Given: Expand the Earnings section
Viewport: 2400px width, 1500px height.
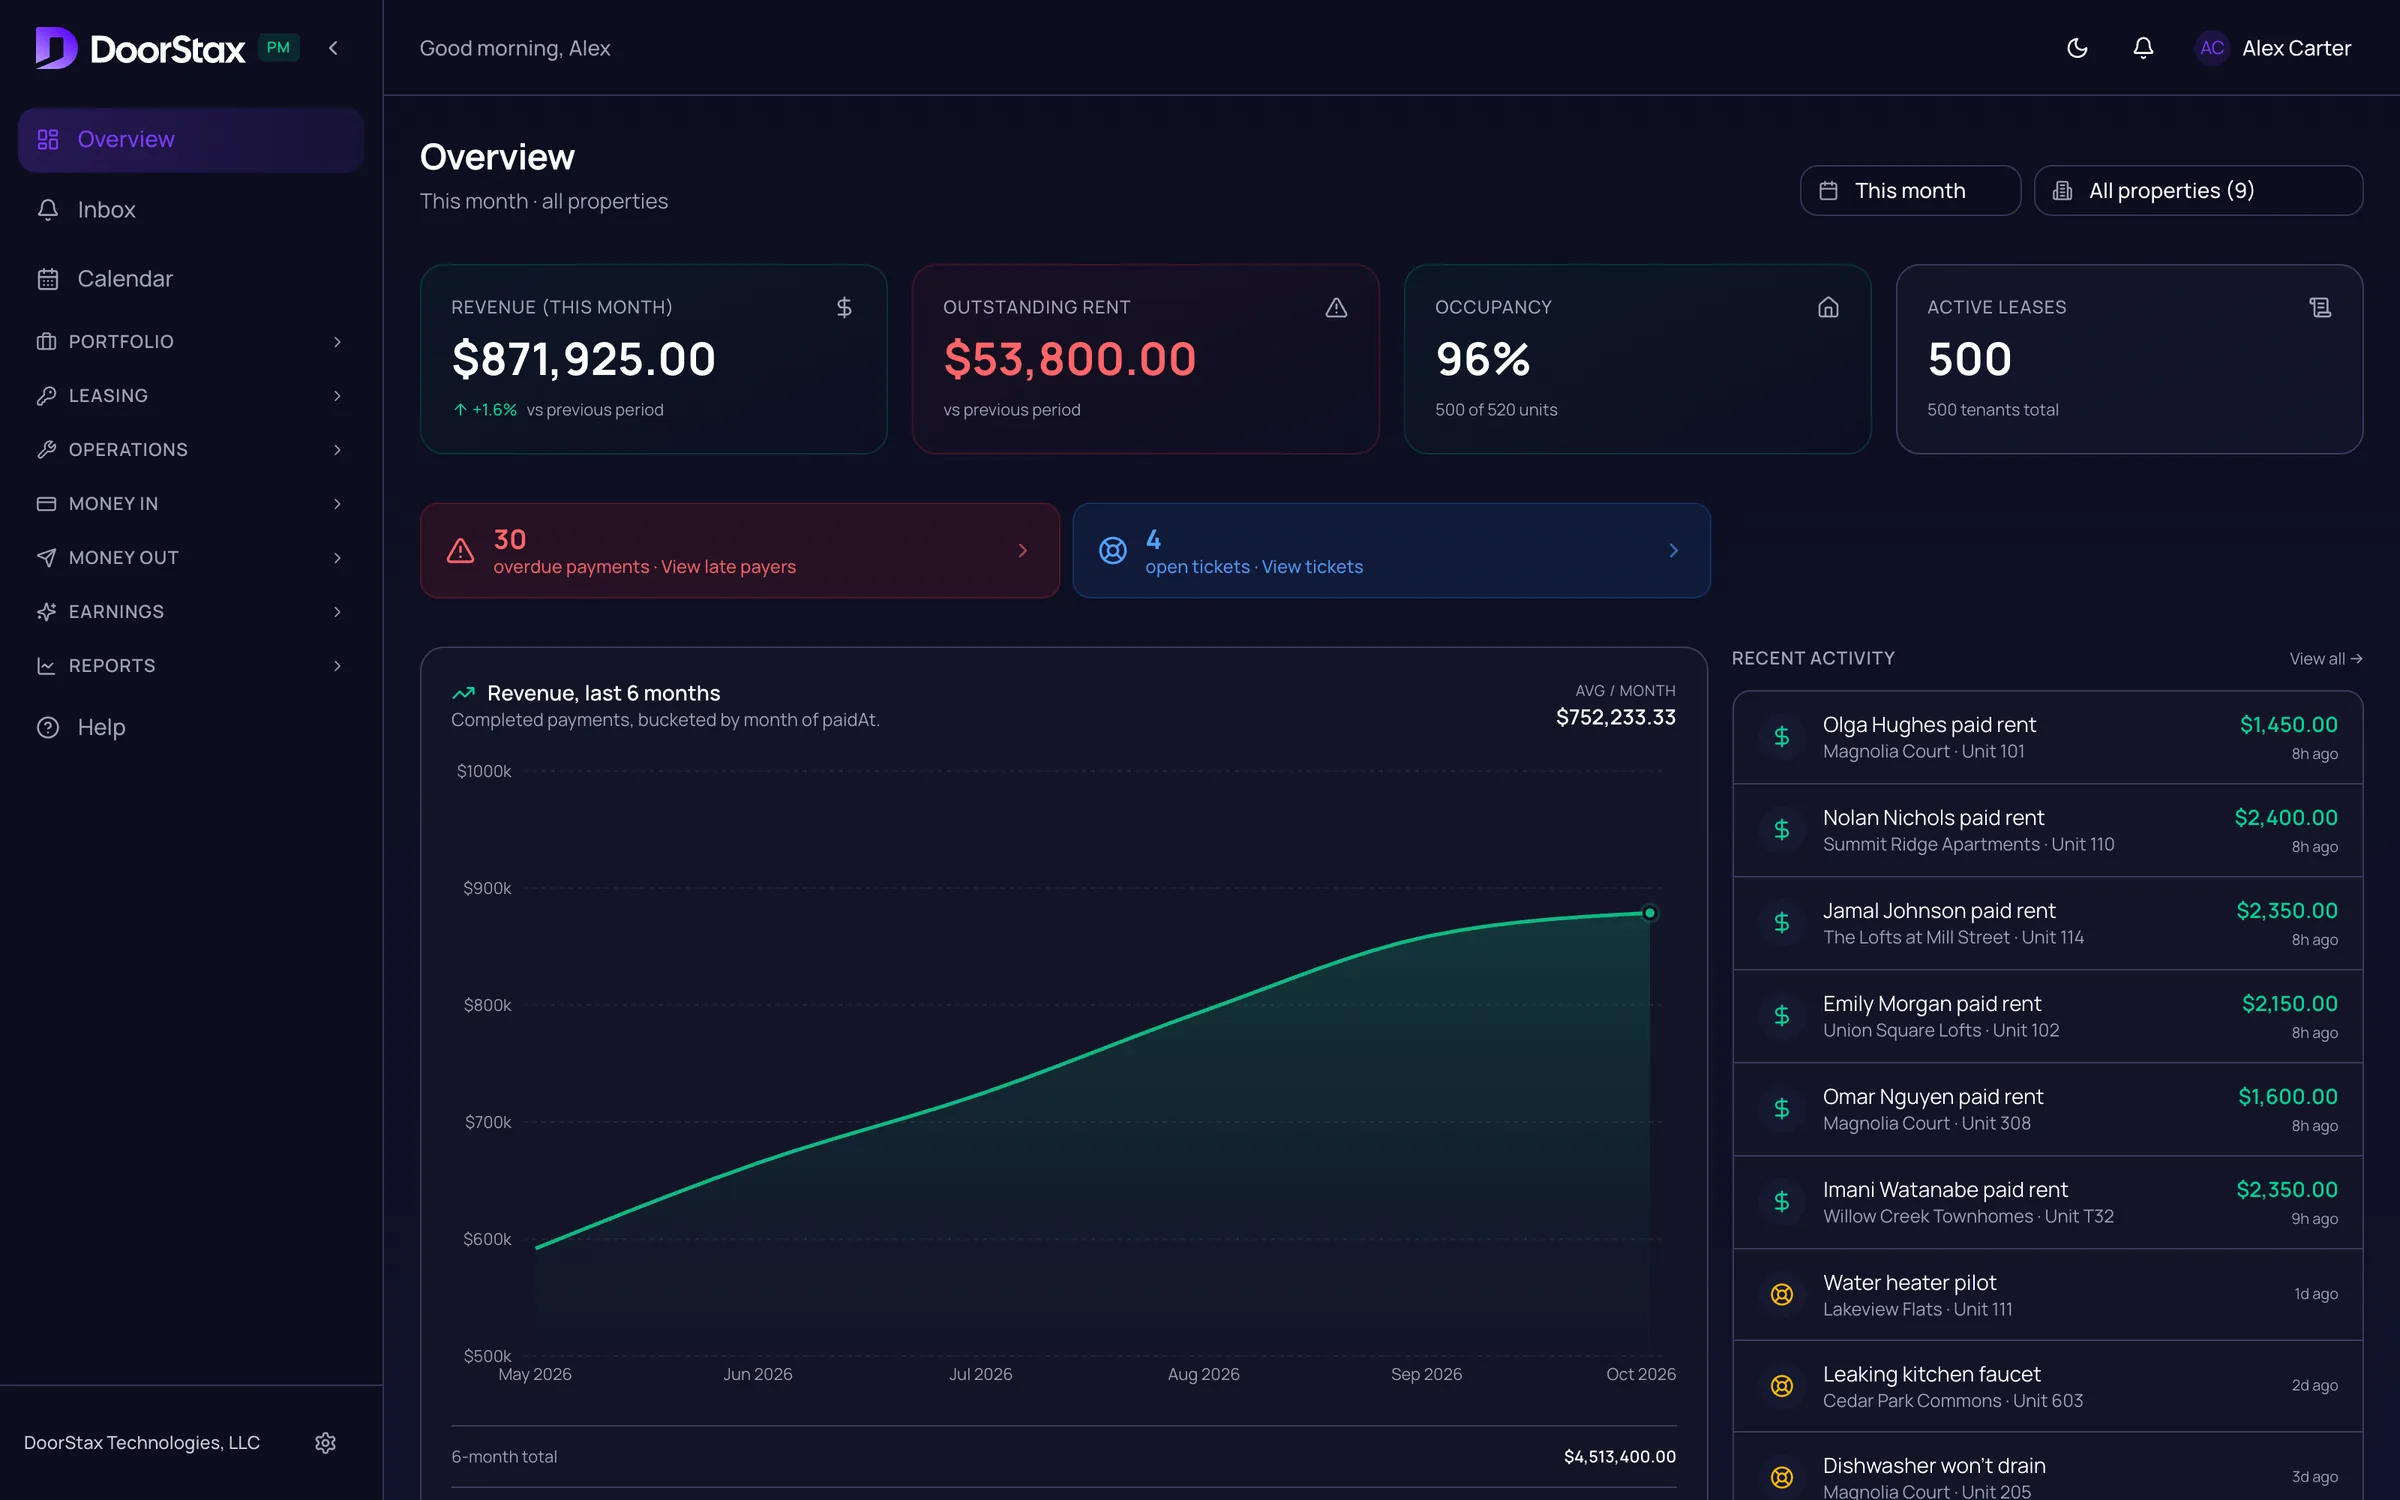Looking at the screenshot, I should tap(190, 612).
